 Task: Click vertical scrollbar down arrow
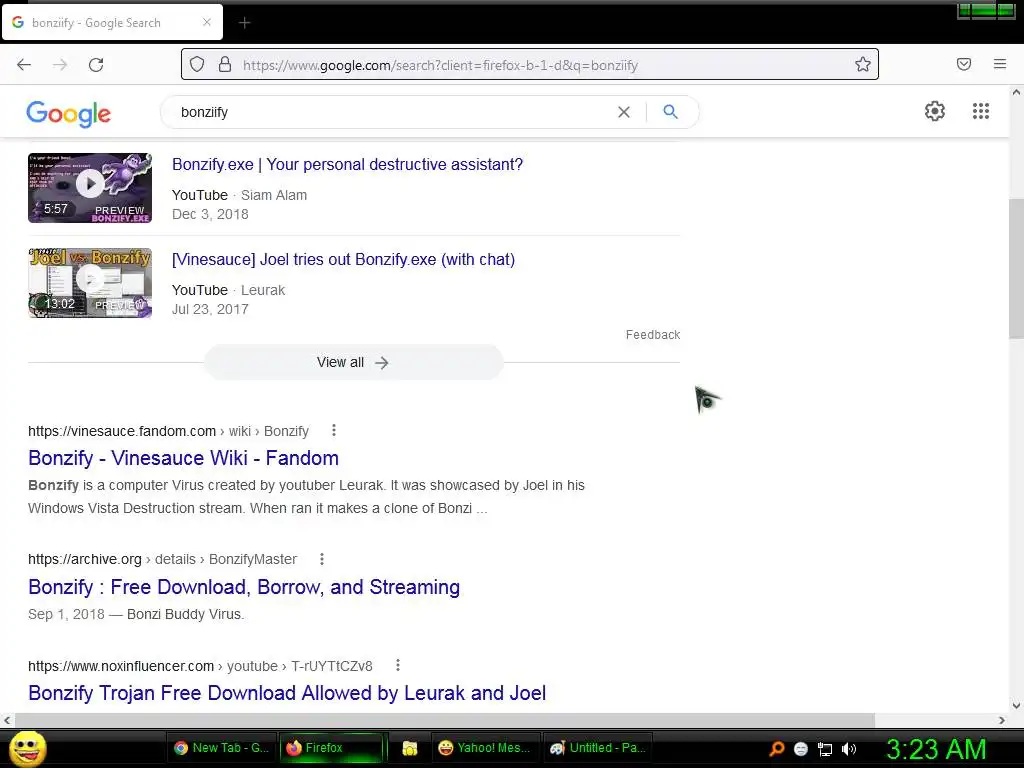point(1016,706)
